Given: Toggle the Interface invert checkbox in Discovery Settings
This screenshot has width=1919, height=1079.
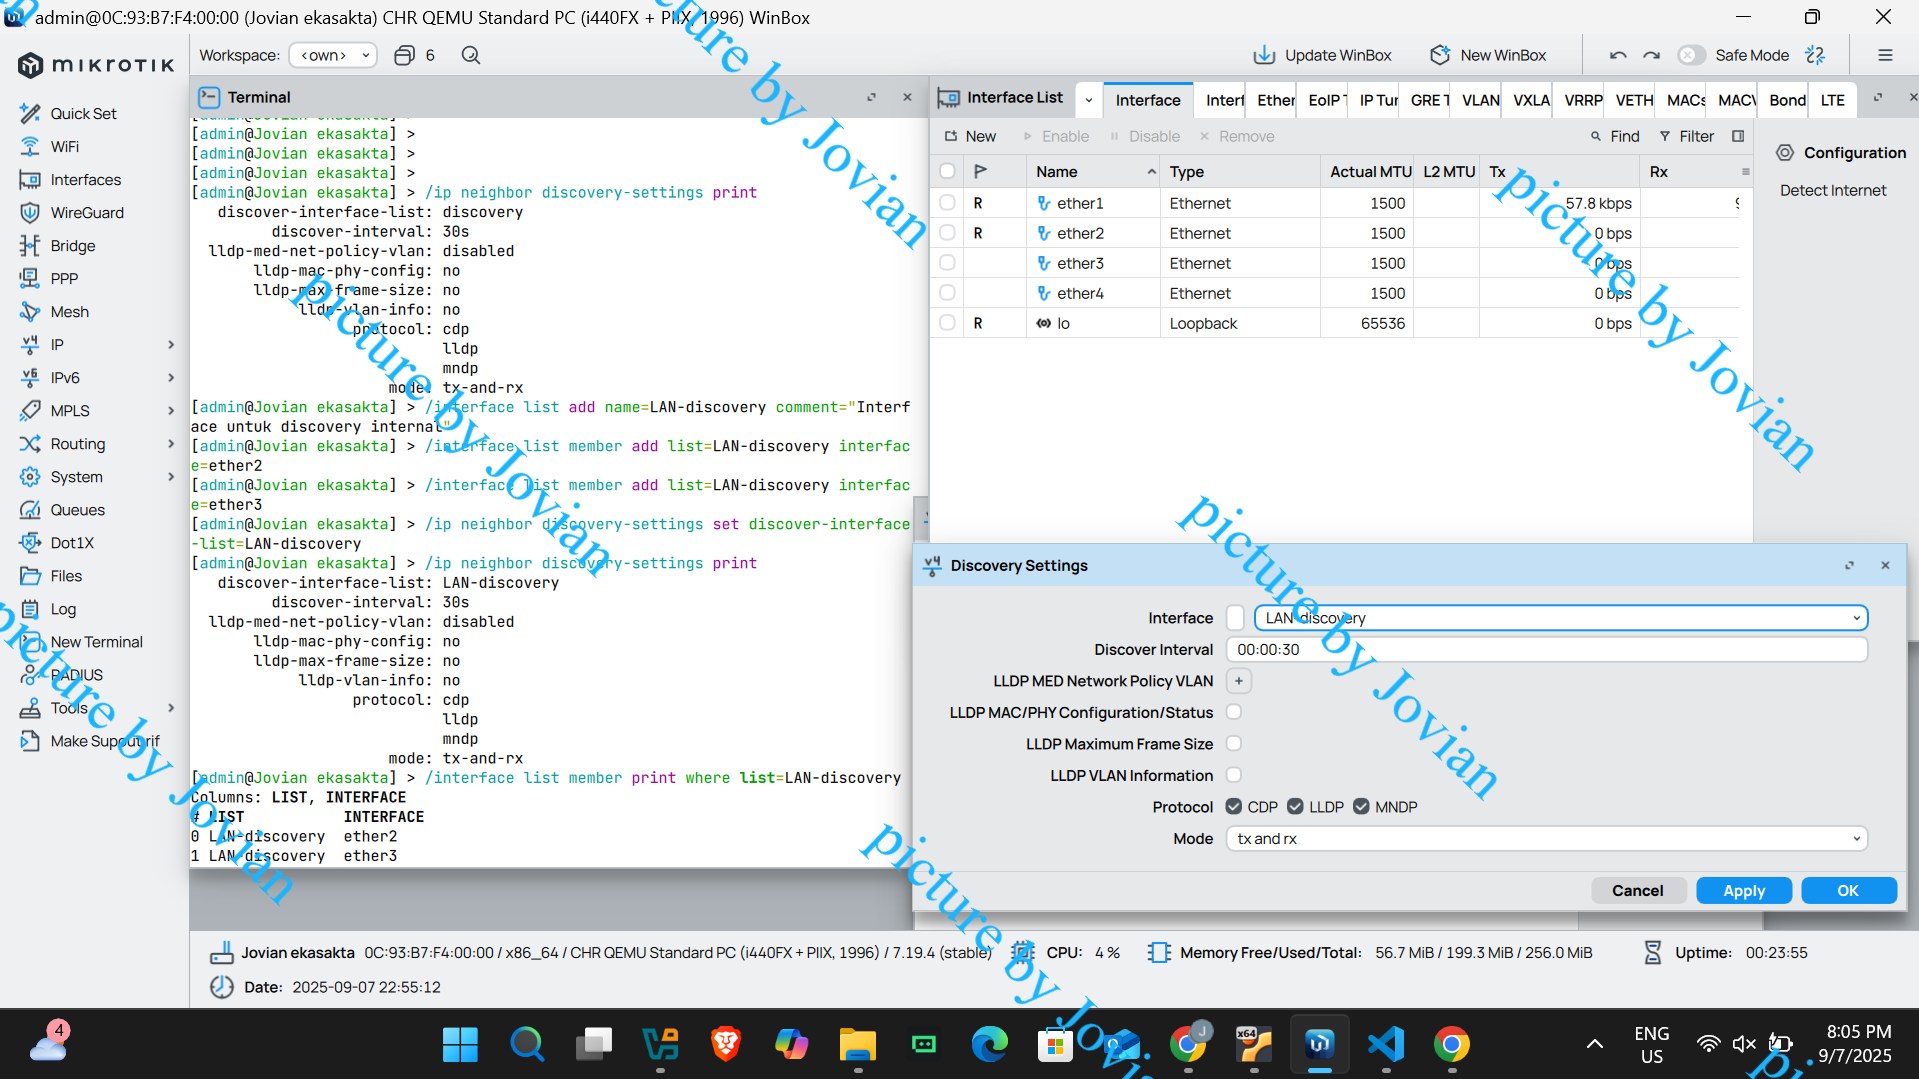Looking at the screenshot, I should pos(1236,618).
